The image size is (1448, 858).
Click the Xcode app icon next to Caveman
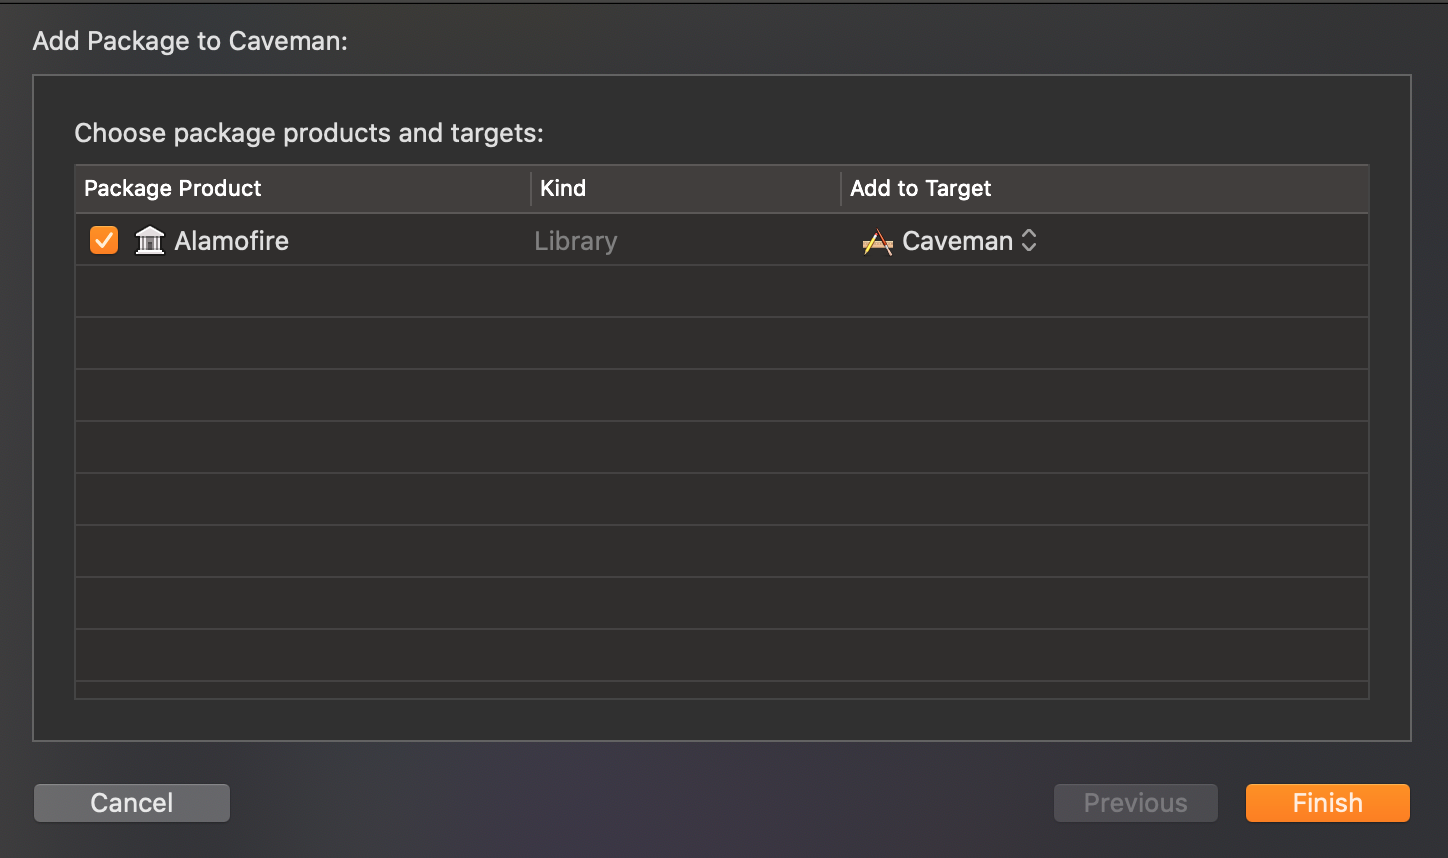[x=877, y=241]
